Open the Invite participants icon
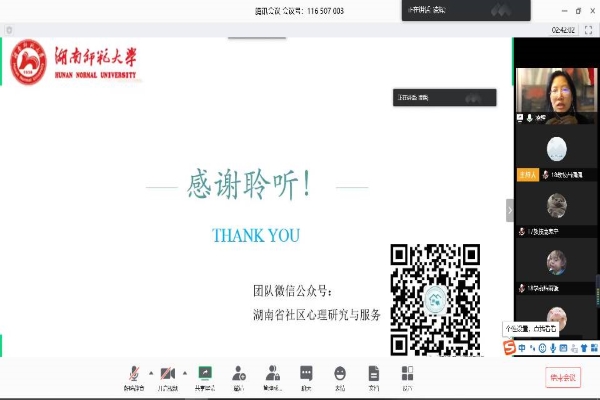600x400 pixels. 239,372
